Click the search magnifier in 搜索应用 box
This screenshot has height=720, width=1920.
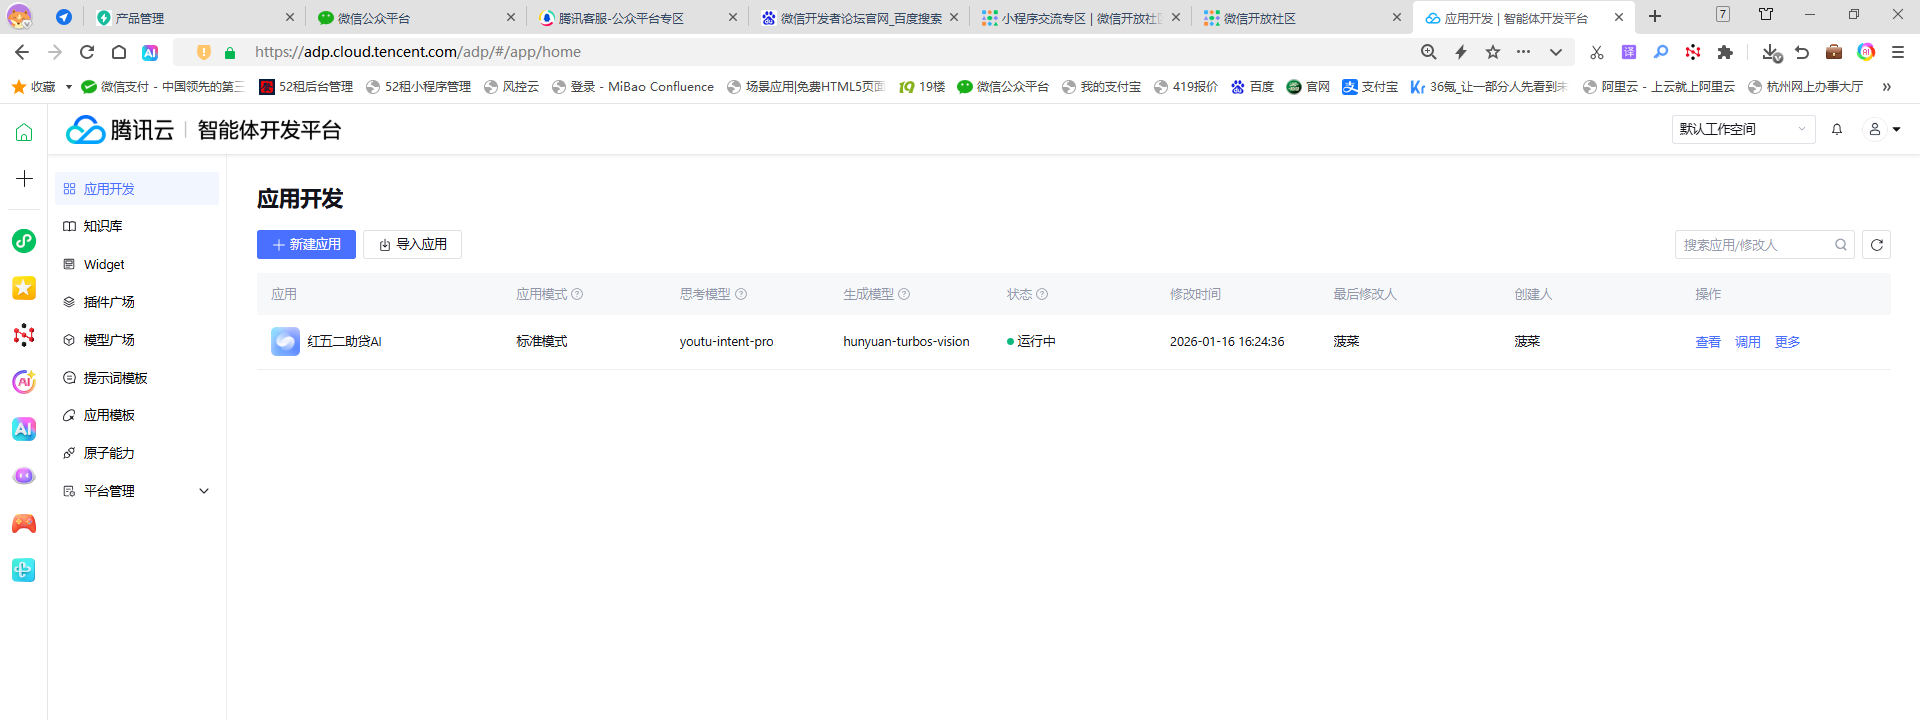coord(1841,245)
